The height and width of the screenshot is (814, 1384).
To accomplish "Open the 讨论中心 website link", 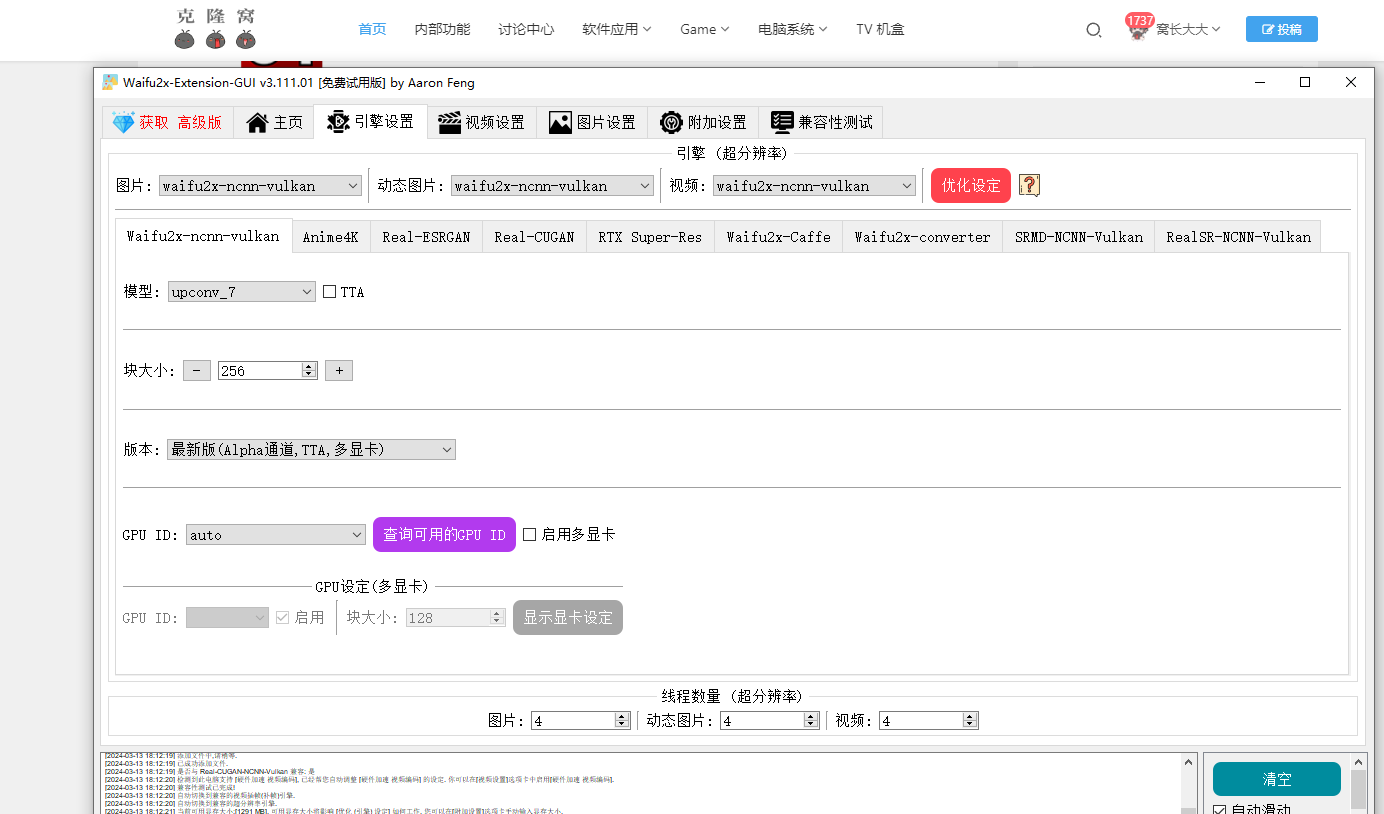I will tap(526, 29).
